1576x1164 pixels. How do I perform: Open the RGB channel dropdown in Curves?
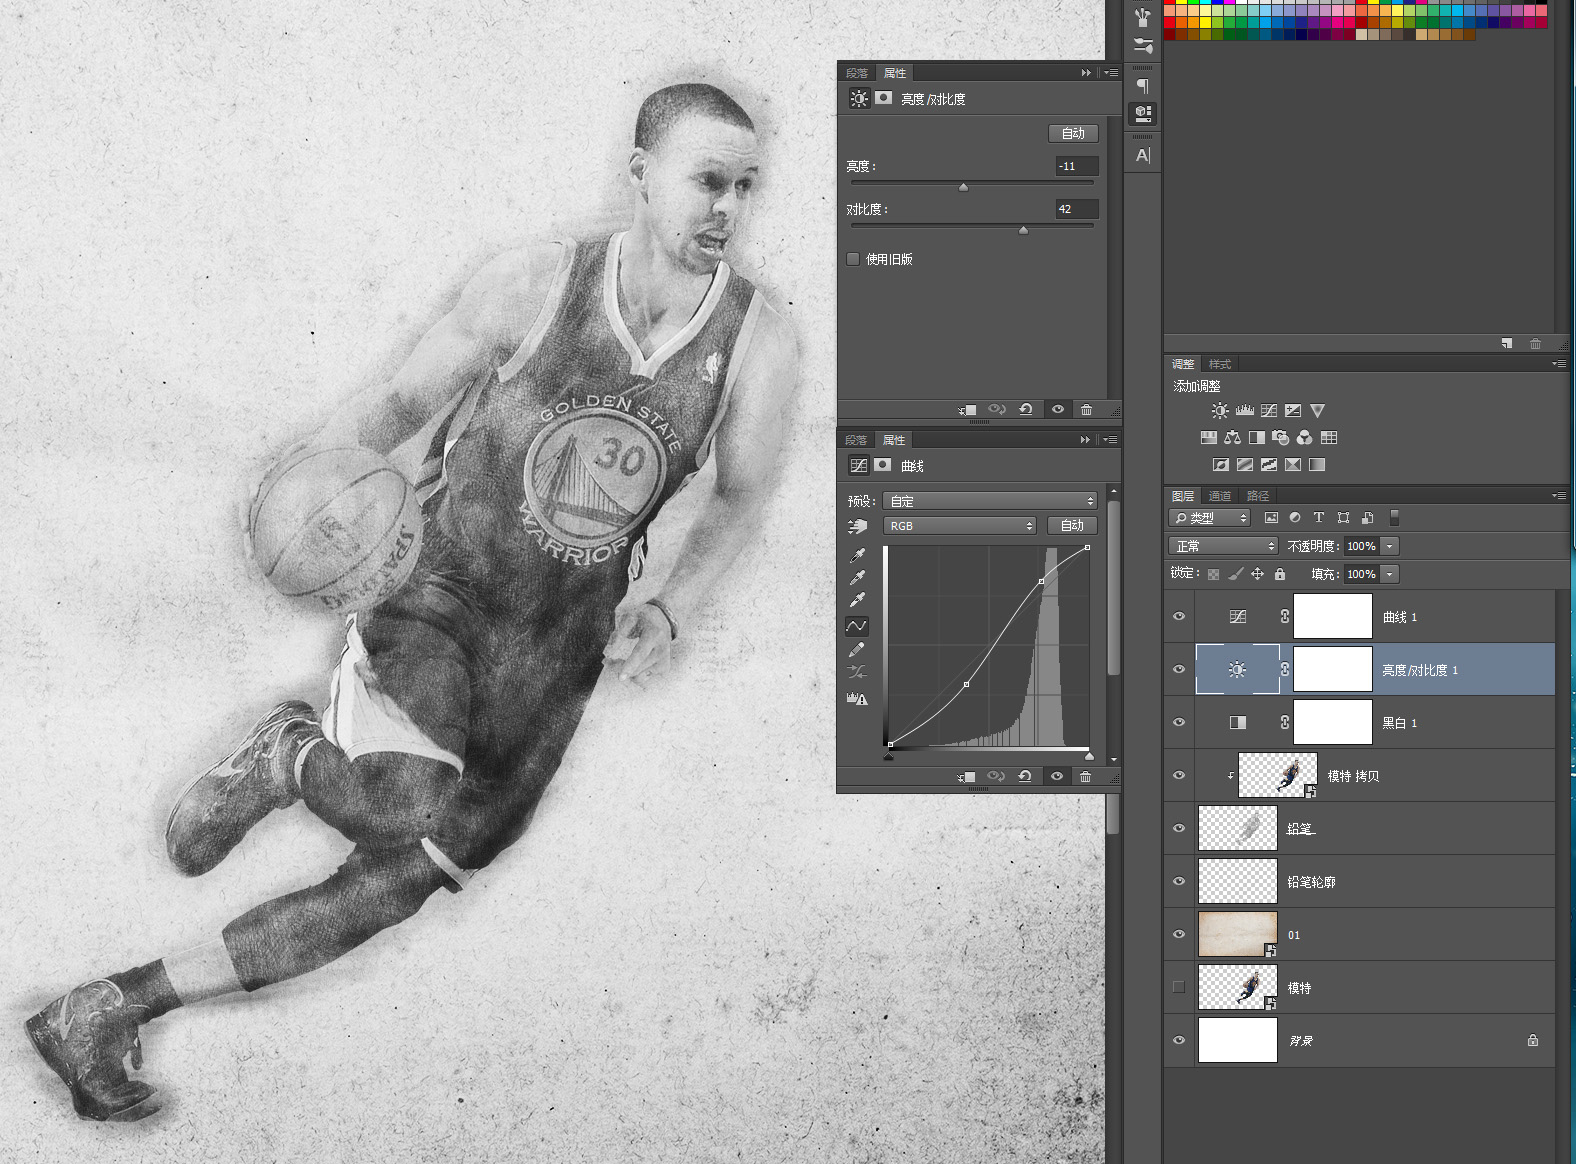pyautogui.click(x=960, y=526)
